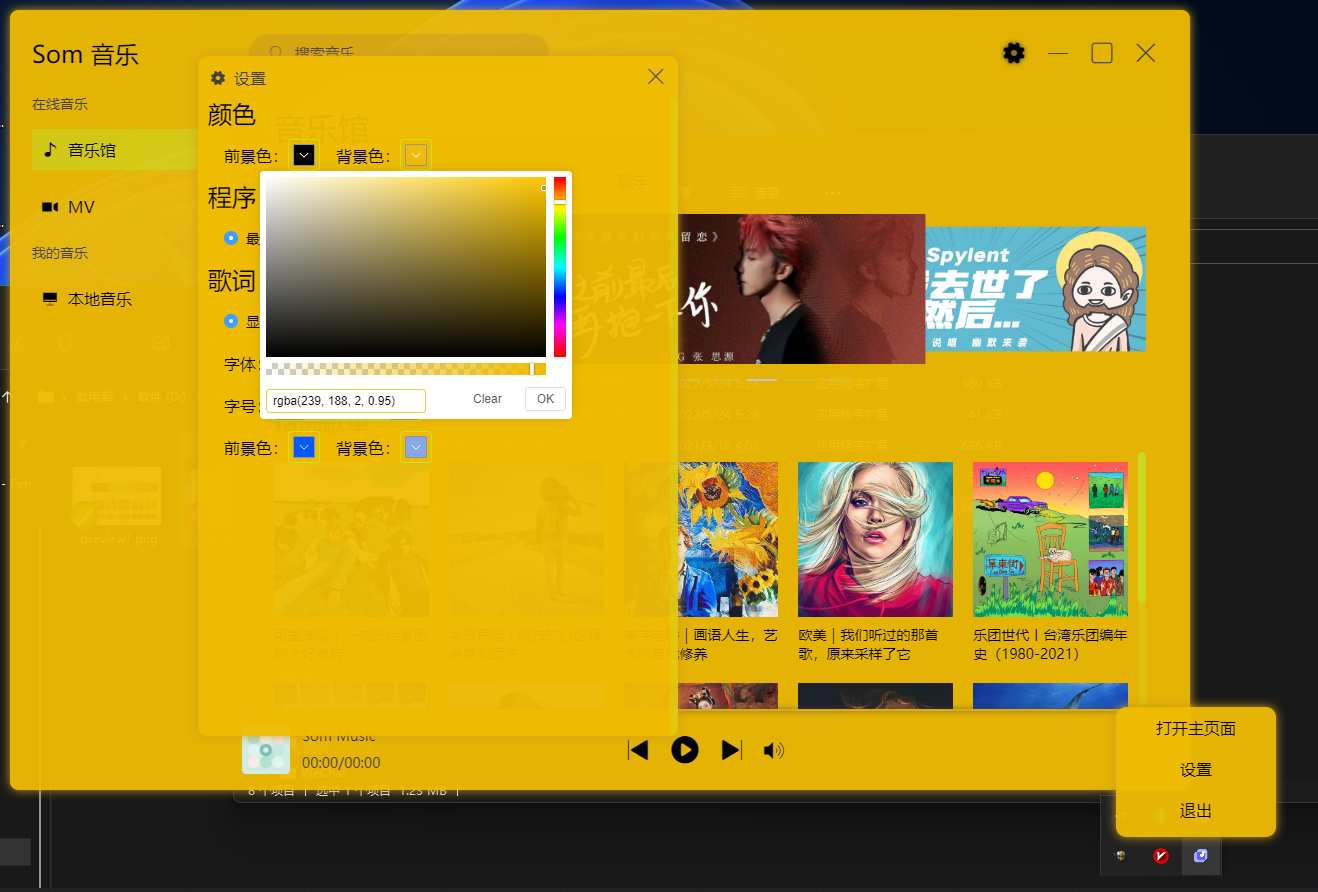Open the light-blue lyrics 背景色 color dropdown
1318x892 pixels.
416,447
